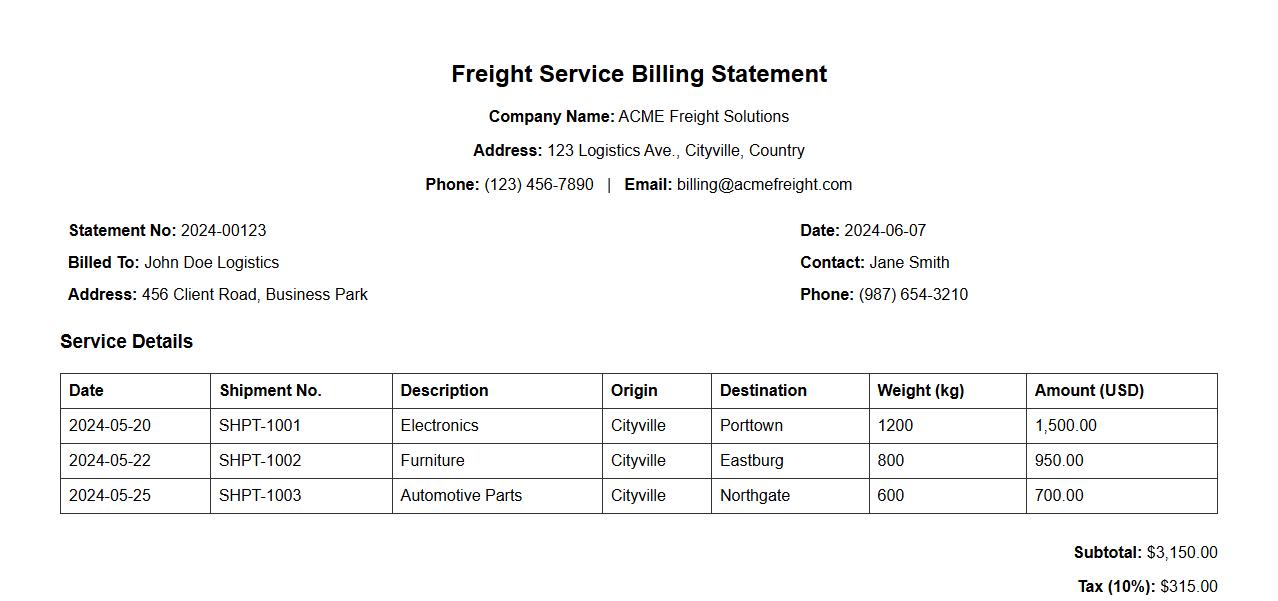
Task: Select shipment SHPT-1001 cell
Action: (260, 426)
